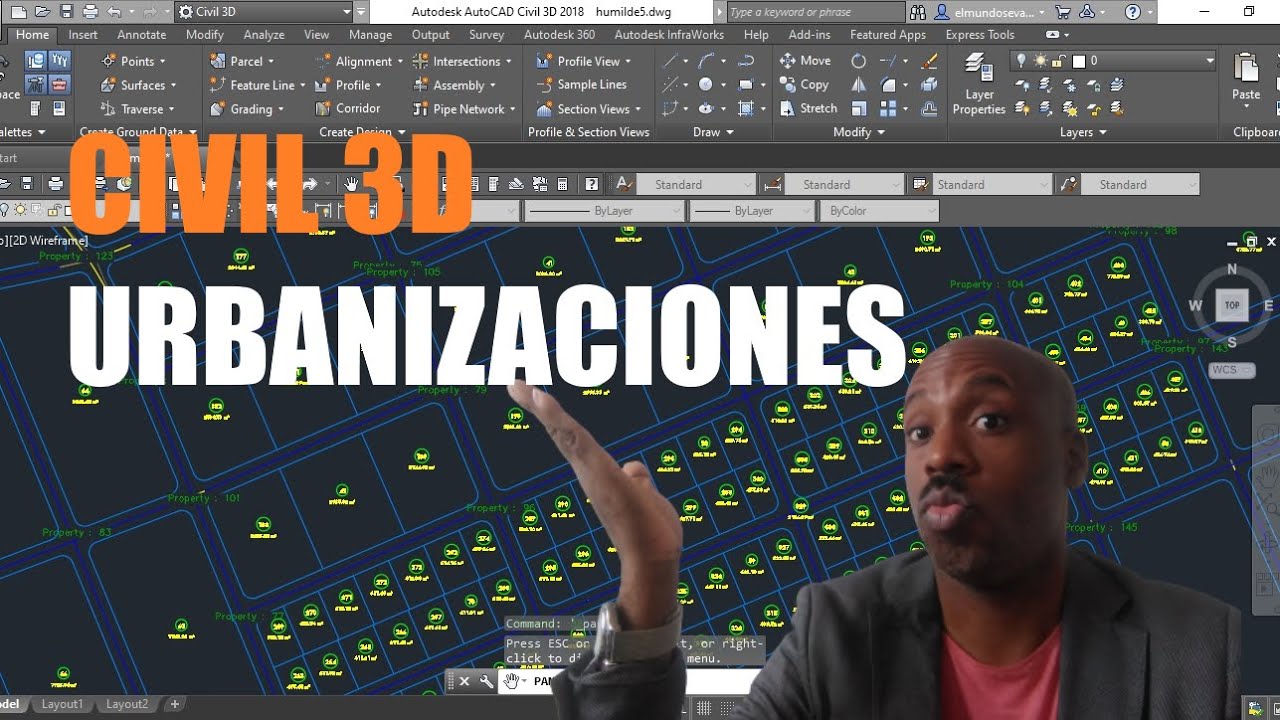This screenshot has width=1280, height=720.
Task: Expand the Modify panel title
Action: coord(859,132)
